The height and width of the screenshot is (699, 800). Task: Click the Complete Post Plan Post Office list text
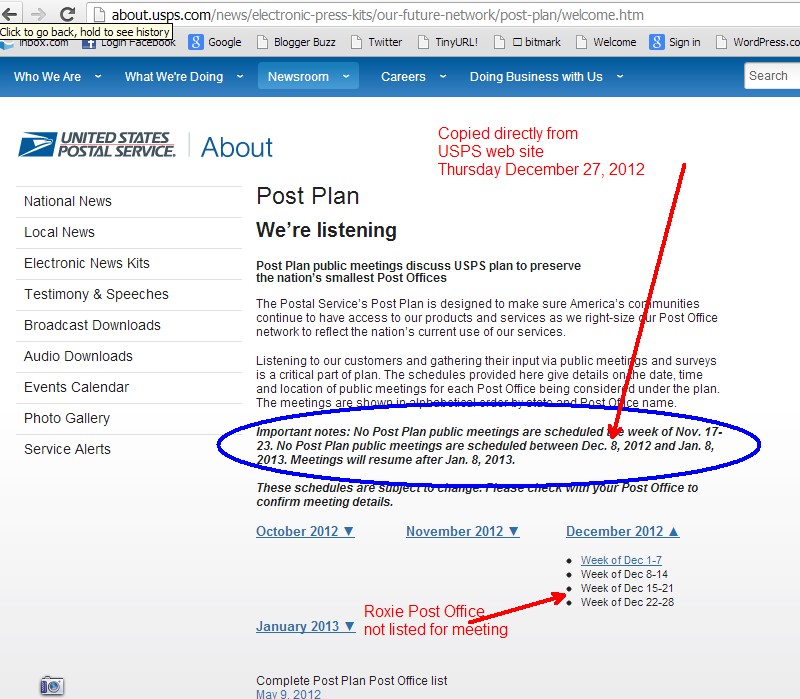coord(352,681)
